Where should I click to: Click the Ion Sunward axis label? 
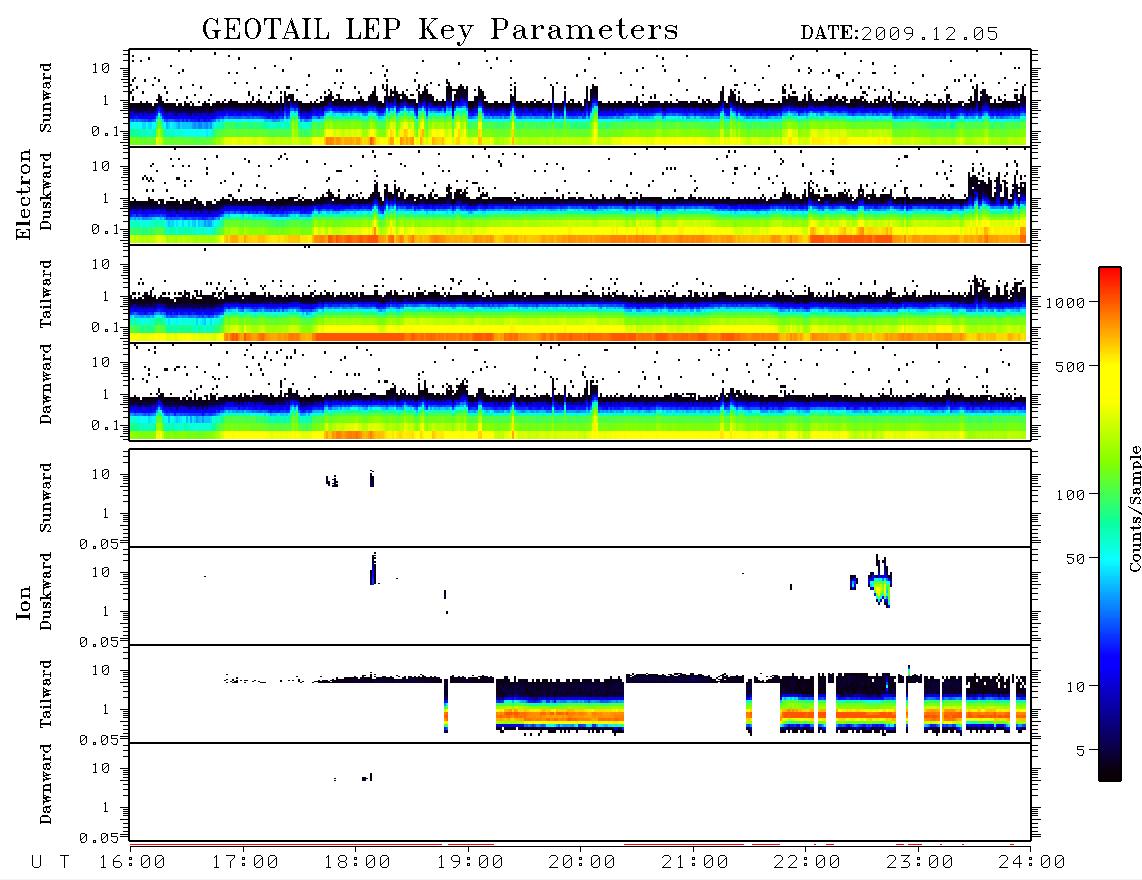pyautogui.click(x=46, y=498)
